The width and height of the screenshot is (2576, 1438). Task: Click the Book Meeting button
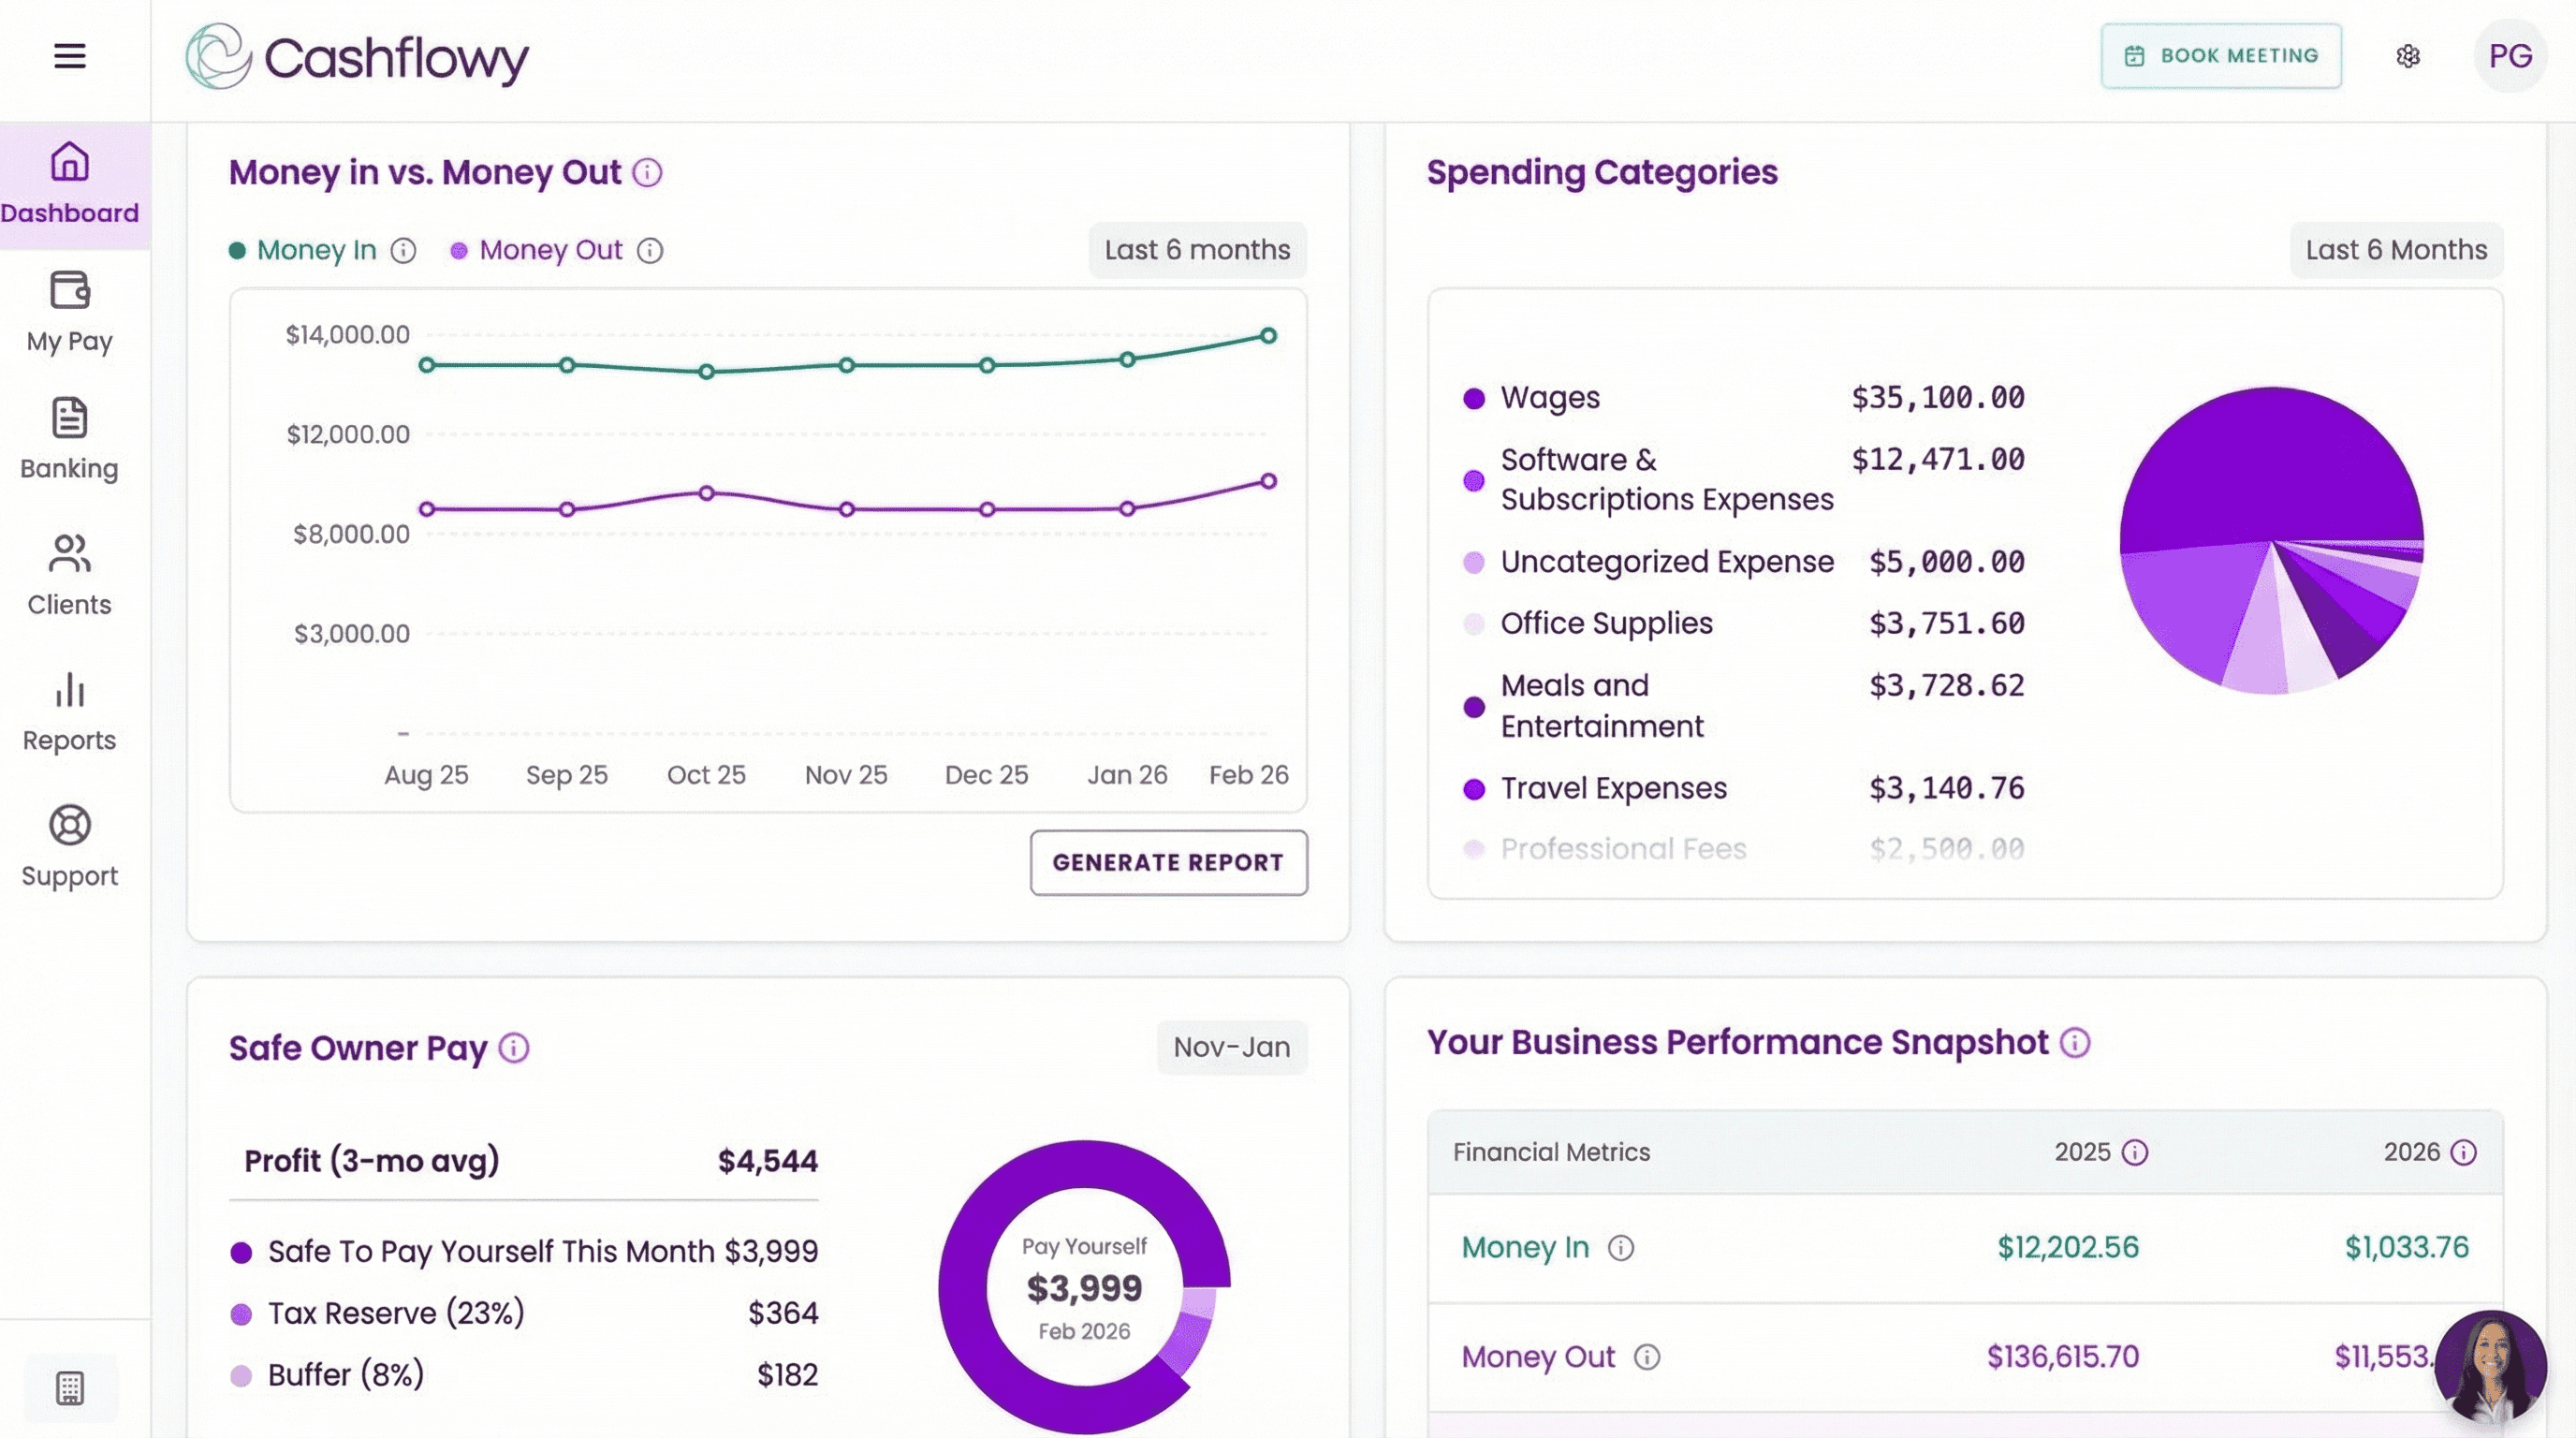point(2221,56)
